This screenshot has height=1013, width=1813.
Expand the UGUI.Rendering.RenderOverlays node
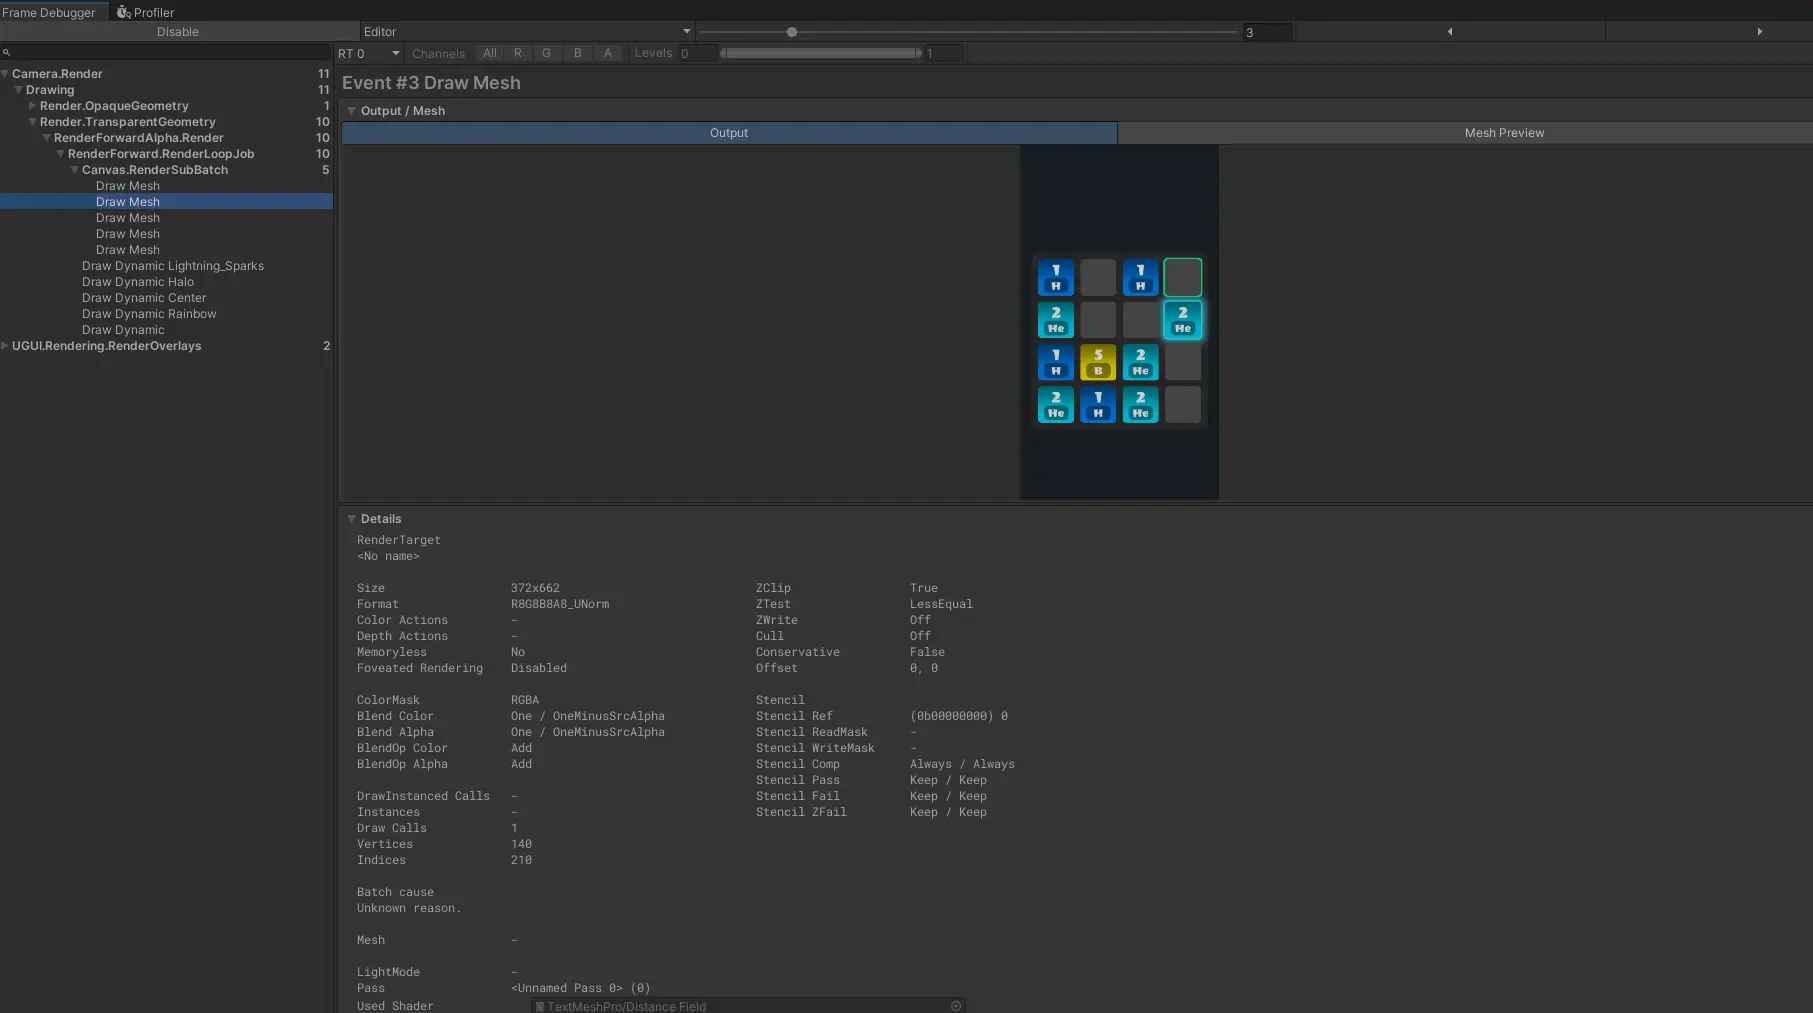pos(5,346)
